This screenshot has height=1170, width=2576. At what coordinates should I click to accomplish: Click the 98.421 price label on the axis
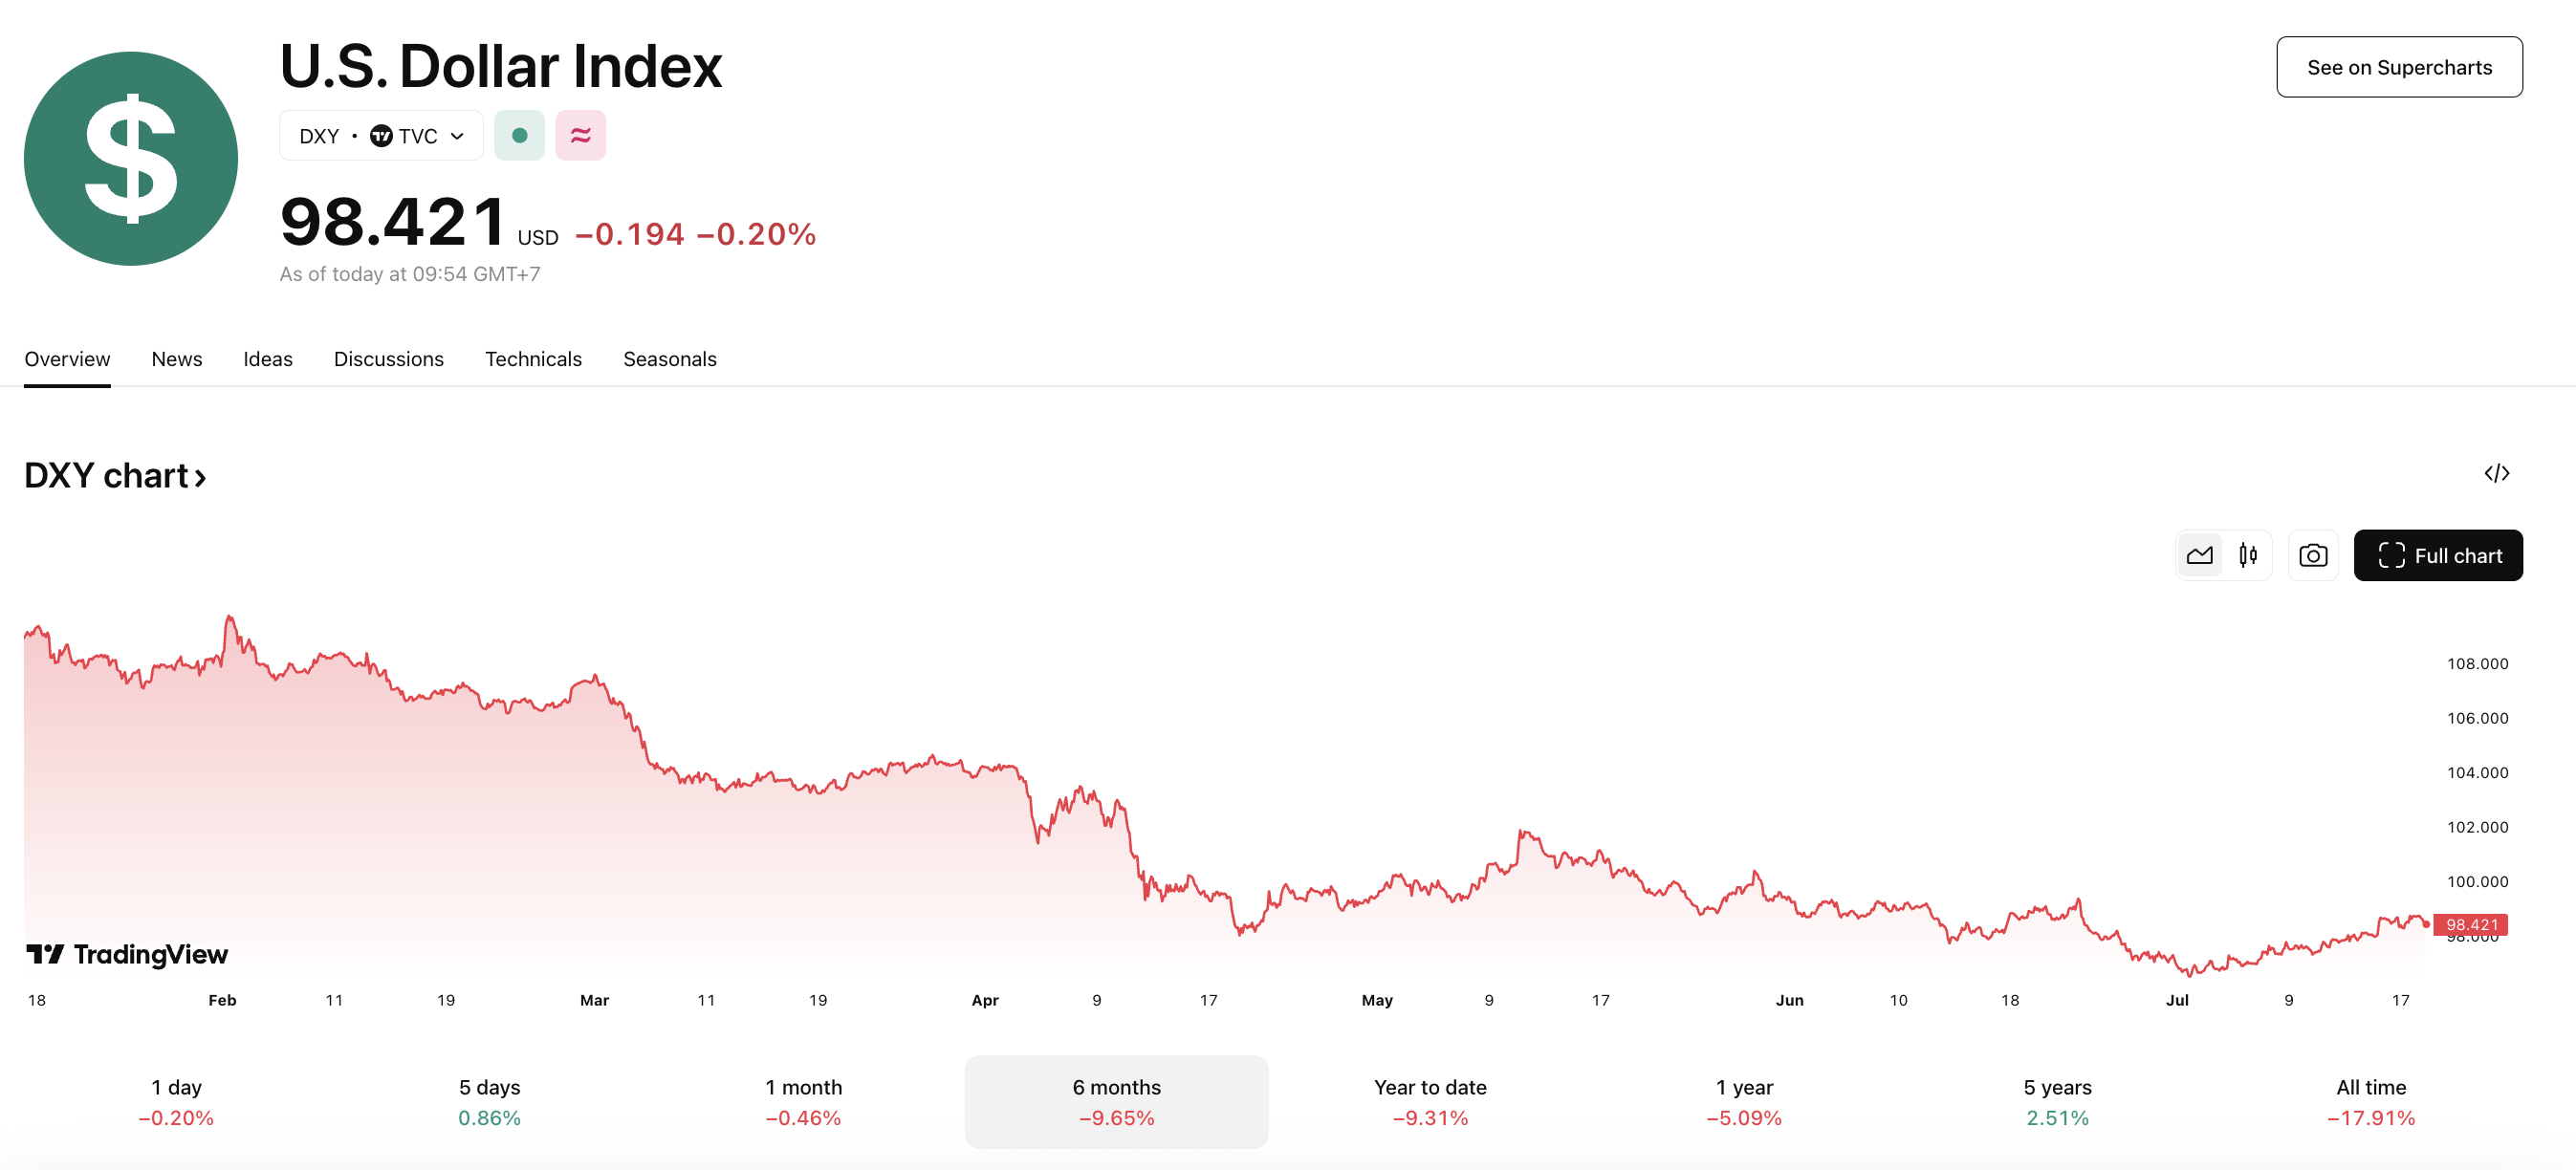click(2470, 924)
